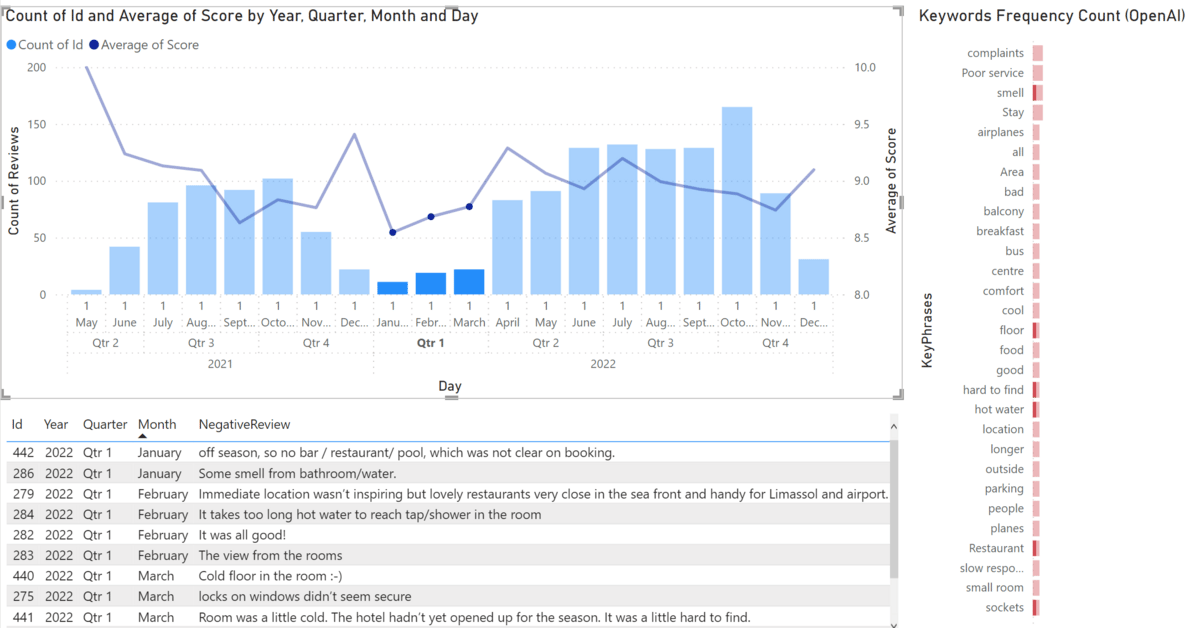Click the 2022 year label on axis
Screen dimensions: 1200x628
(603, 364)
